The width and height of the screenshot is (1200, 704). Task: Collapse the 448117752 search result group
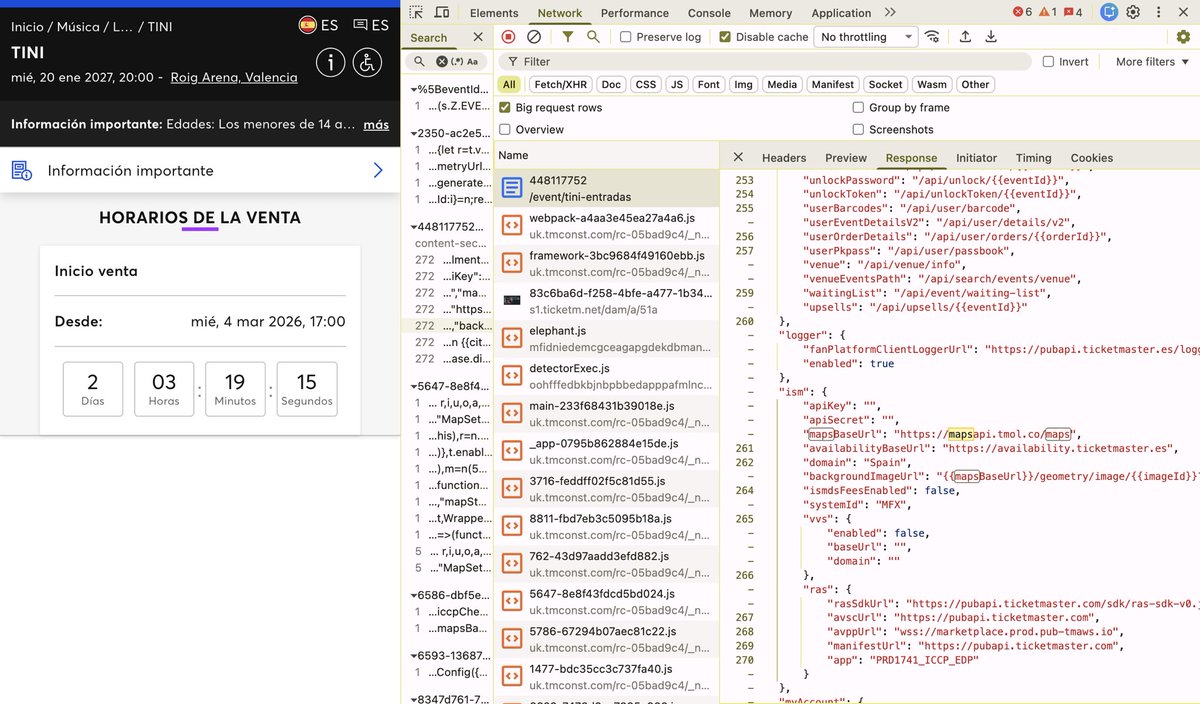(x=413, y=227)
